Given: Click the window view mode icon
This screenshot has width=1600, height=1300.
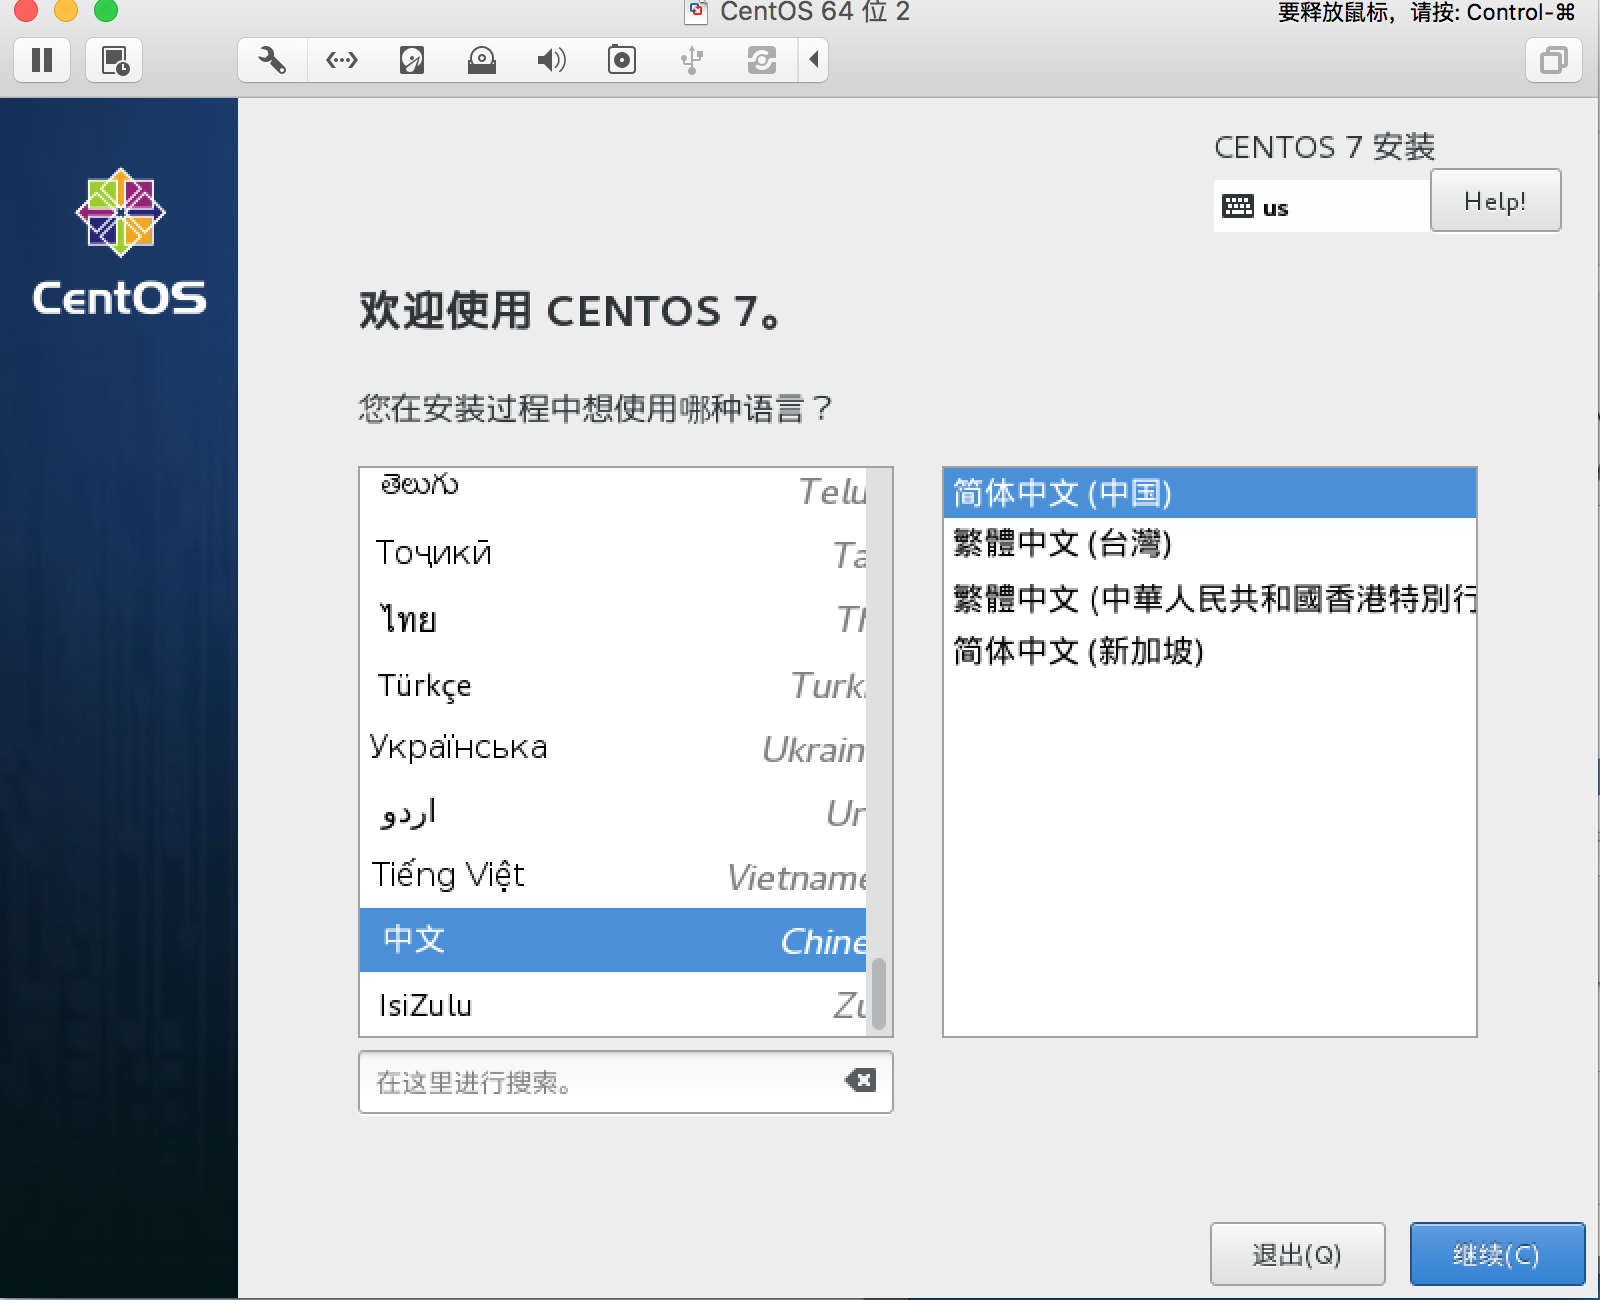Looking at the screenshot, I should (x=1554, y=60).
